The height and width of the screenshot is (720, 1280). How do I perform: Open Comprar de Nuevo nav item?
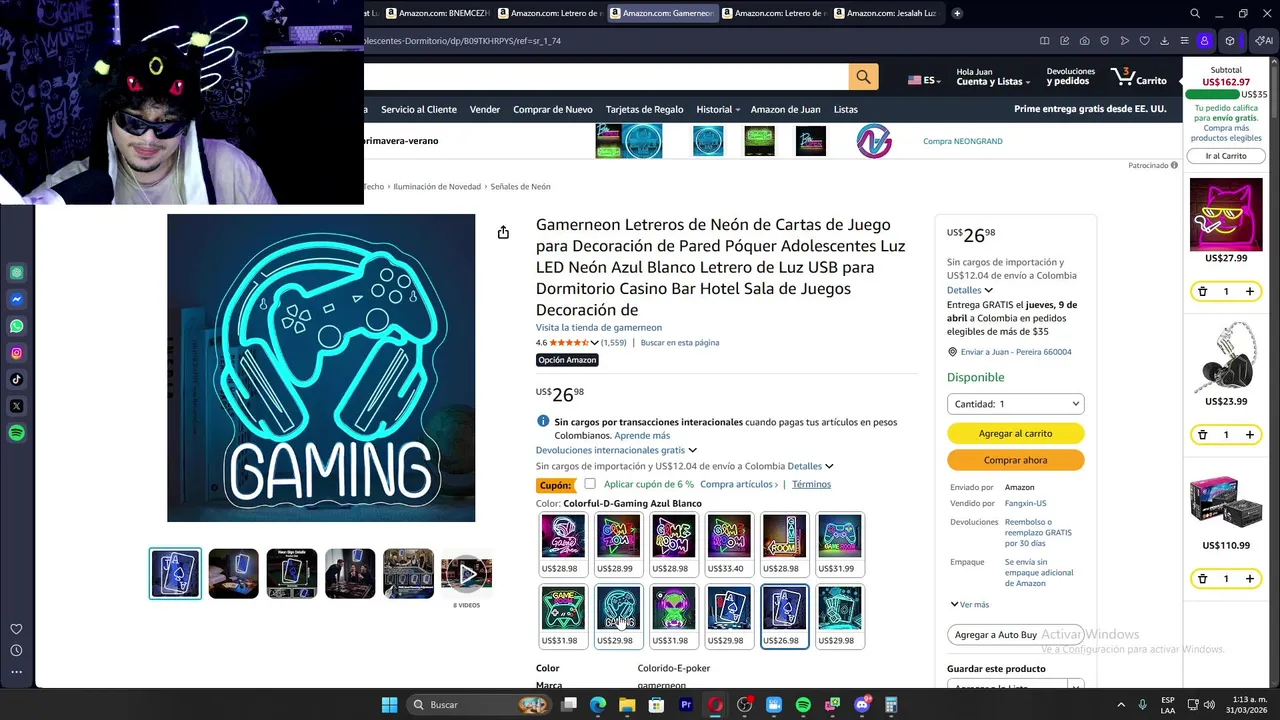(552, 109)
